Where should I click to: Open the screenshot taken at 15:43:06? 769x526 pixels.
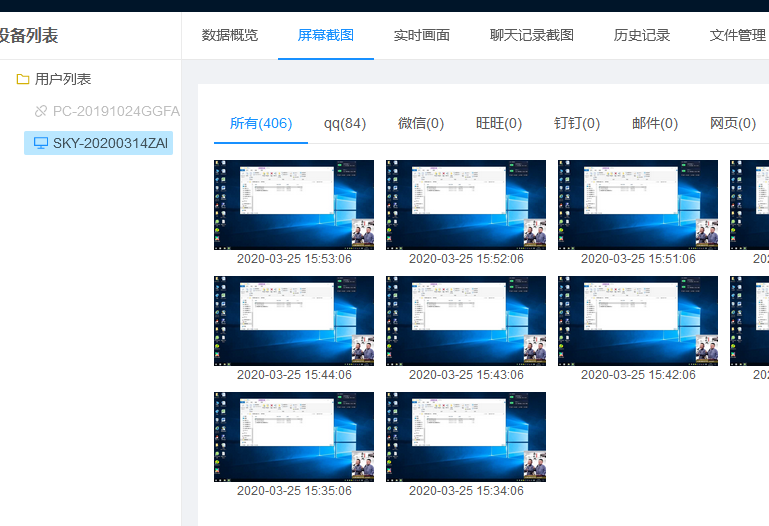(x=466, y=321)
